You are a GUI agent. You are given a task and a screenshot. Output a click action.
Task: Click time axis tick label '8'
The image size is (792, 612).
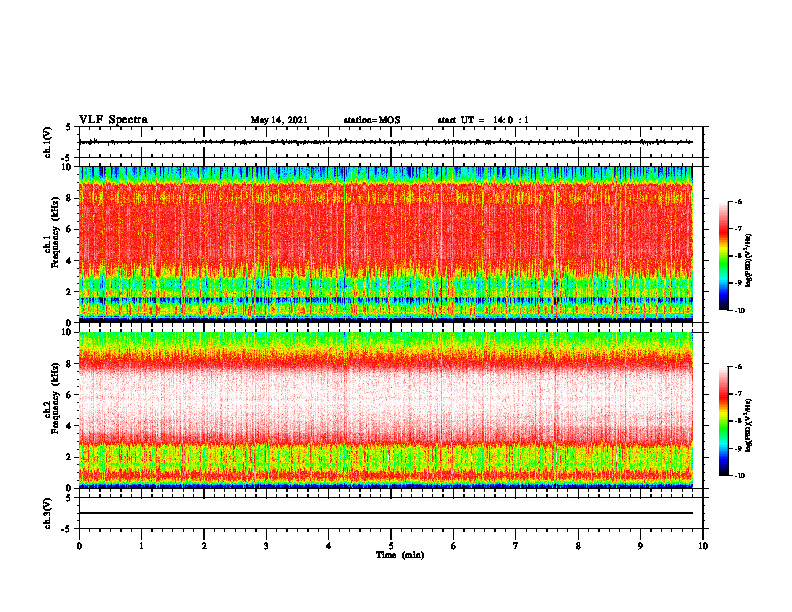[x=578, y=546]
